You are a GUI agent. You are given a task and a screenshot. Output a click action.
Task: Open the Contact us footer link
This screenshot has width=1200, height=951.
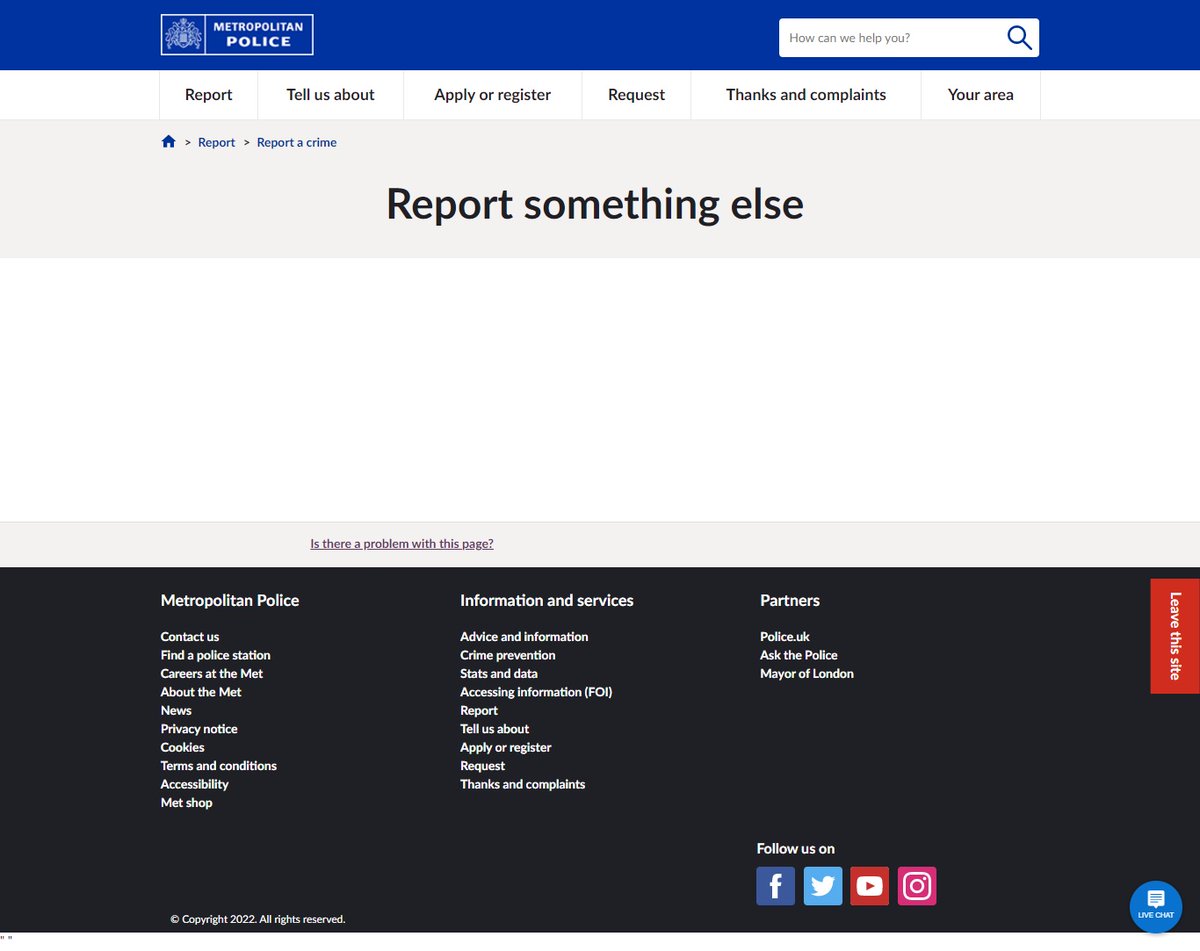click(x=190, y=637)
